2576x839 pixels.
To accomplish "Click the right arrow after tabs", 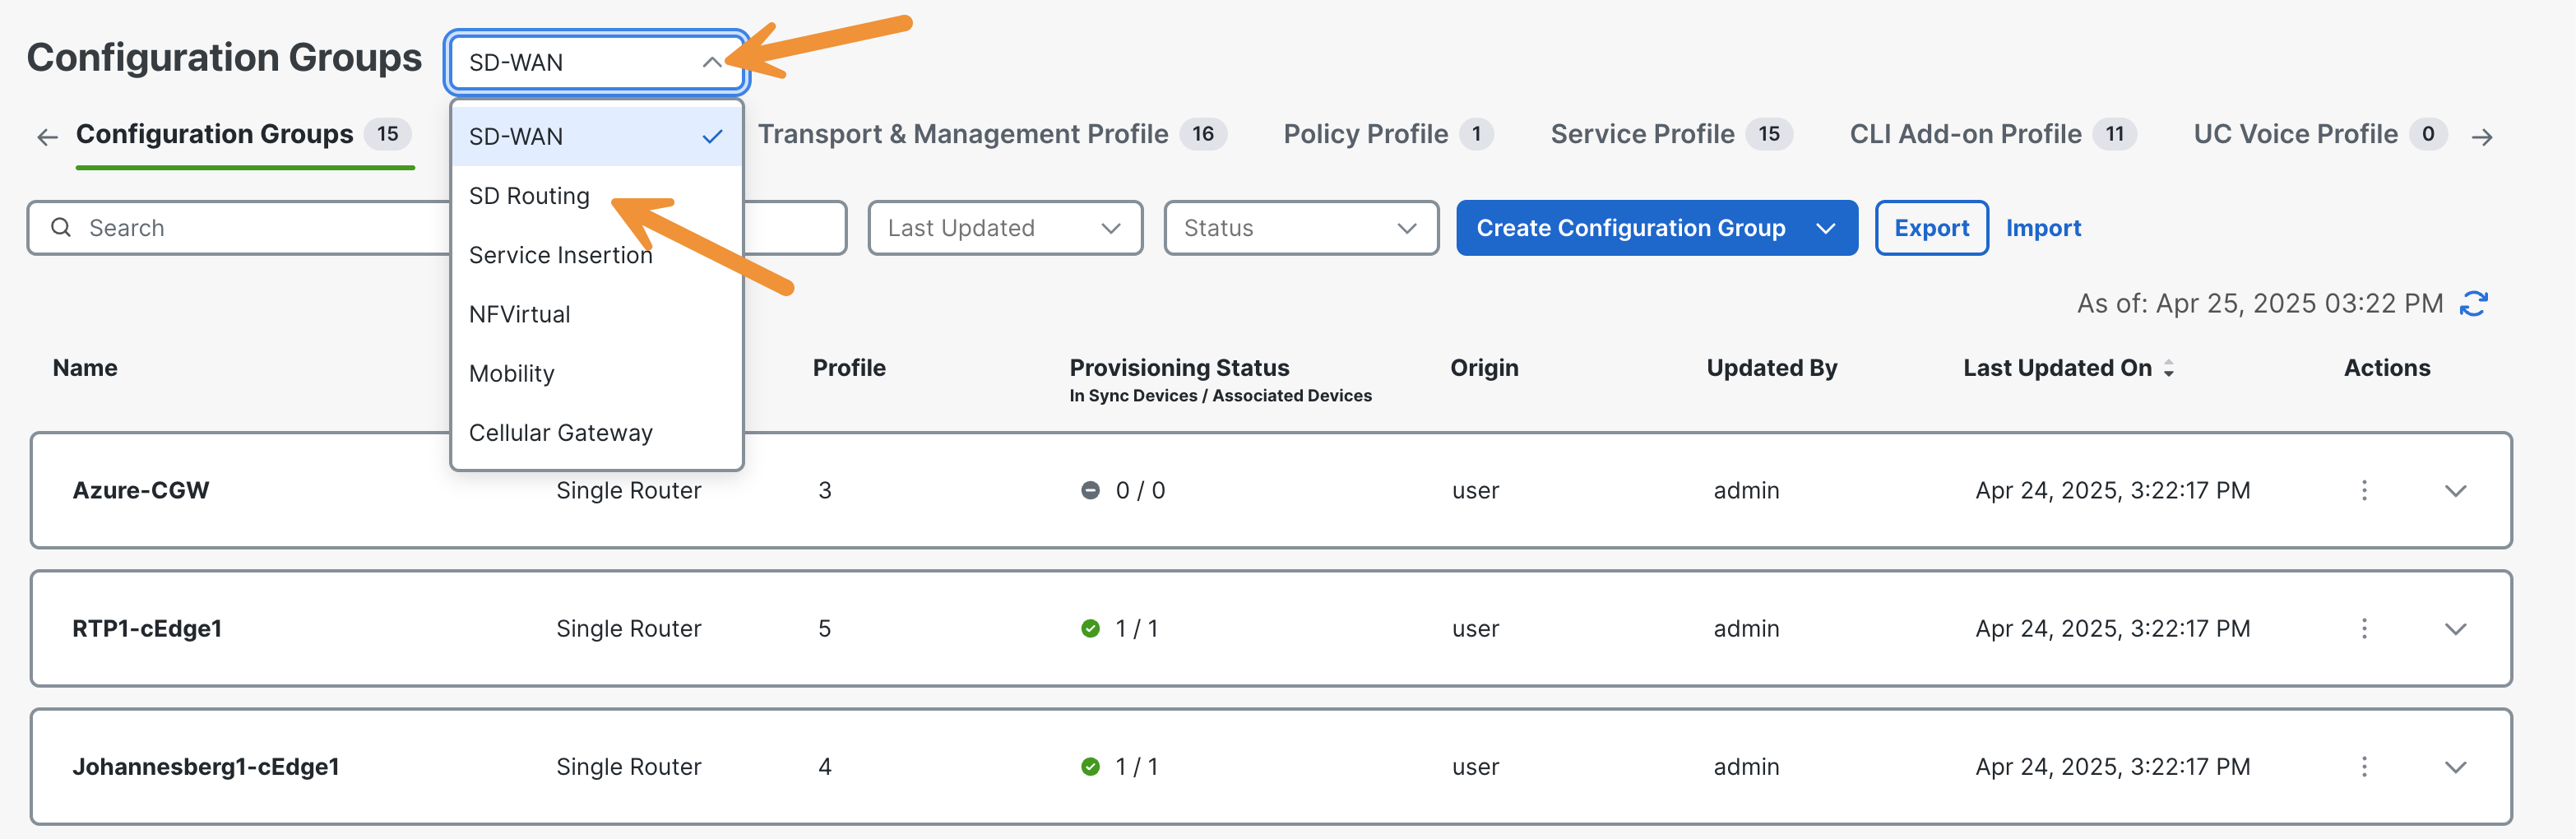I will tap(2481, 137).
